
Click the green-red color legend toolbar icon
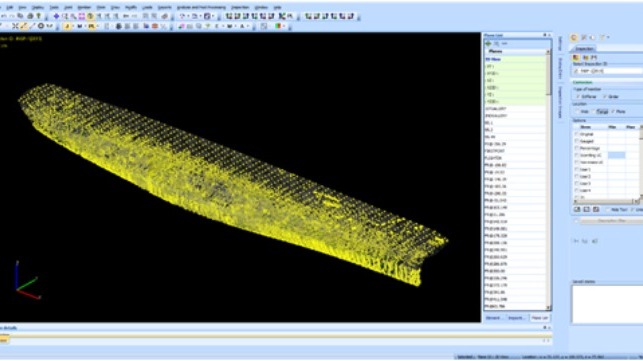278,26
